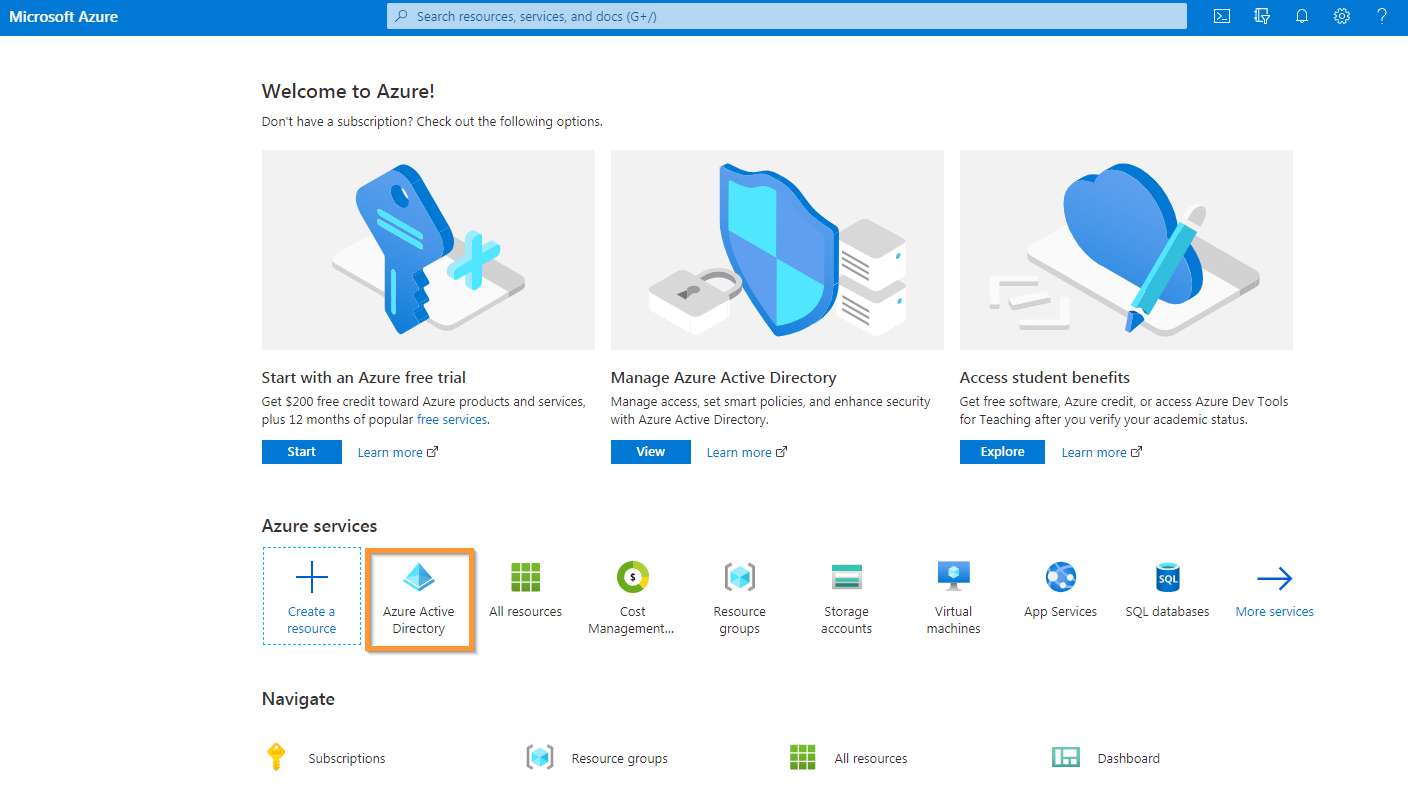Open Subscriptions text under Navigate
1408x800 pixels.
pyautogui.click(x=347, y=759)
